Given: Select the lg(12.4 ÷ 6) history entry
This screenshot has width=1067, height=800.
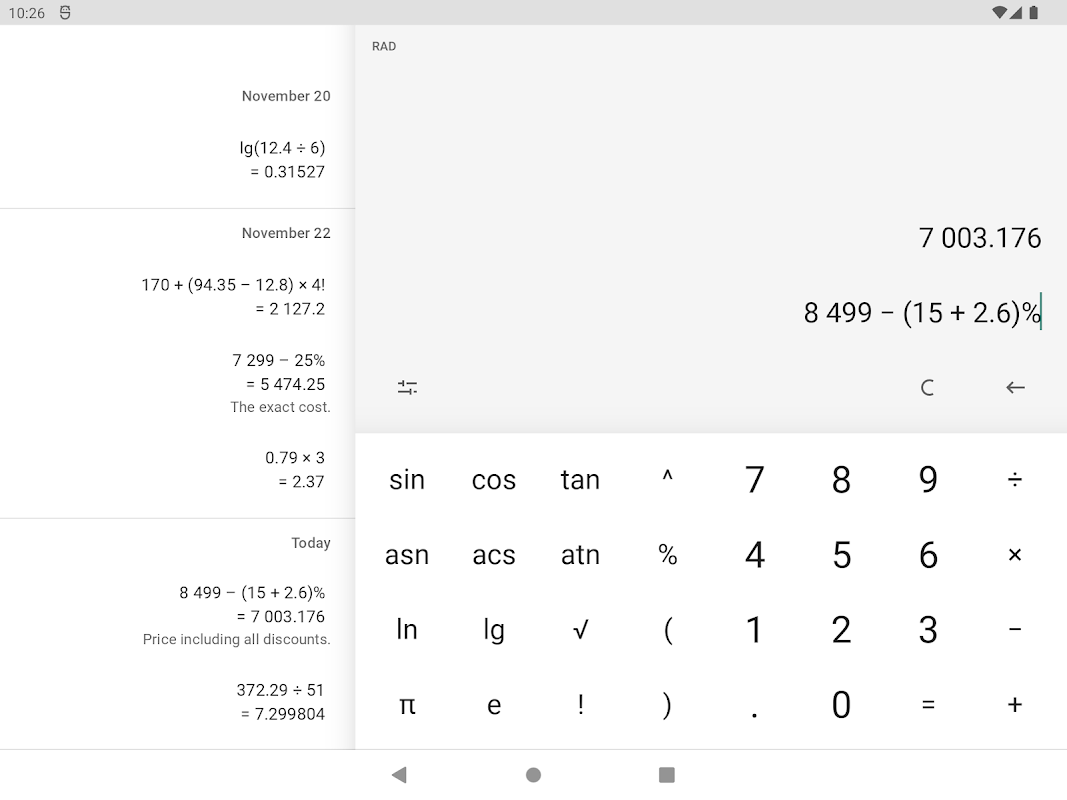Looking at the screenshot, I should coord(282,159).
